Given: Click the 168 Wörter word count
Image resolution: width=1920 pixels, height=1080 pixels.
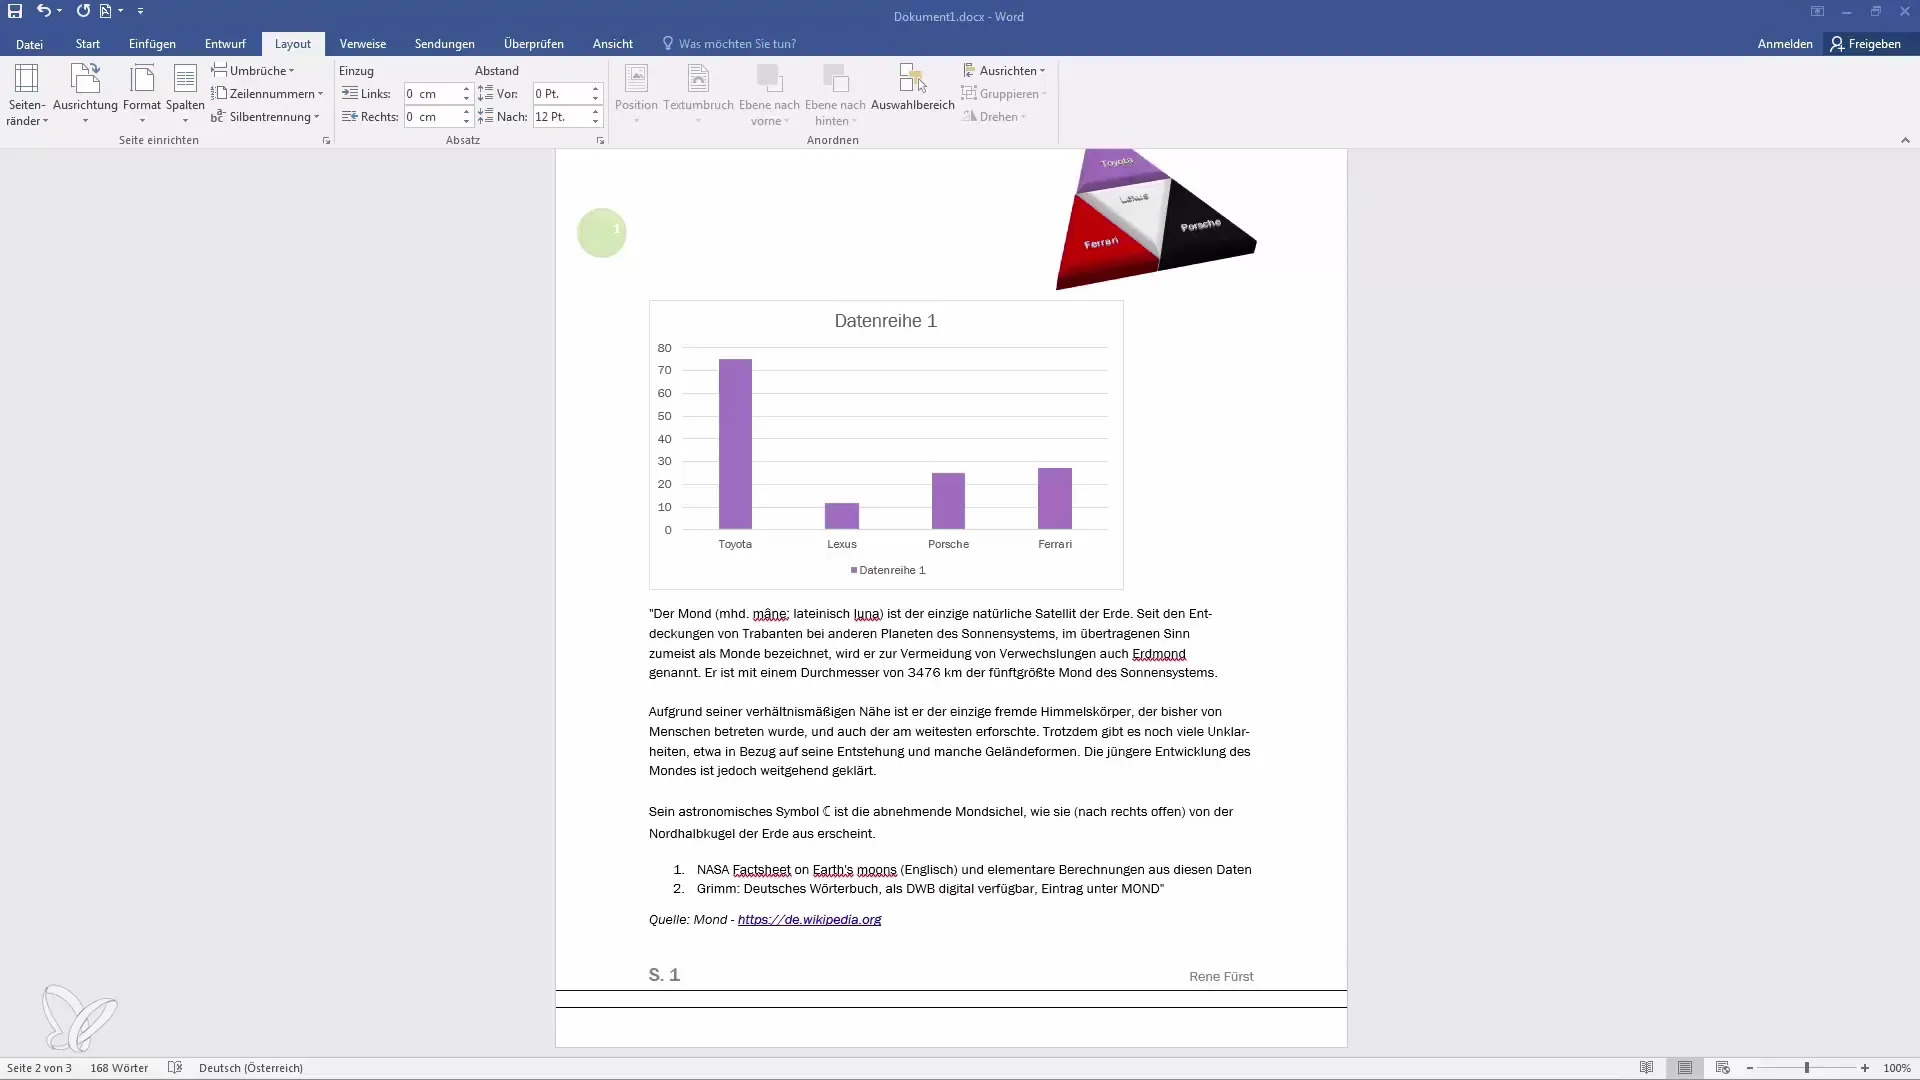Looking at the screenshot, I should (x=119, y=1068).
